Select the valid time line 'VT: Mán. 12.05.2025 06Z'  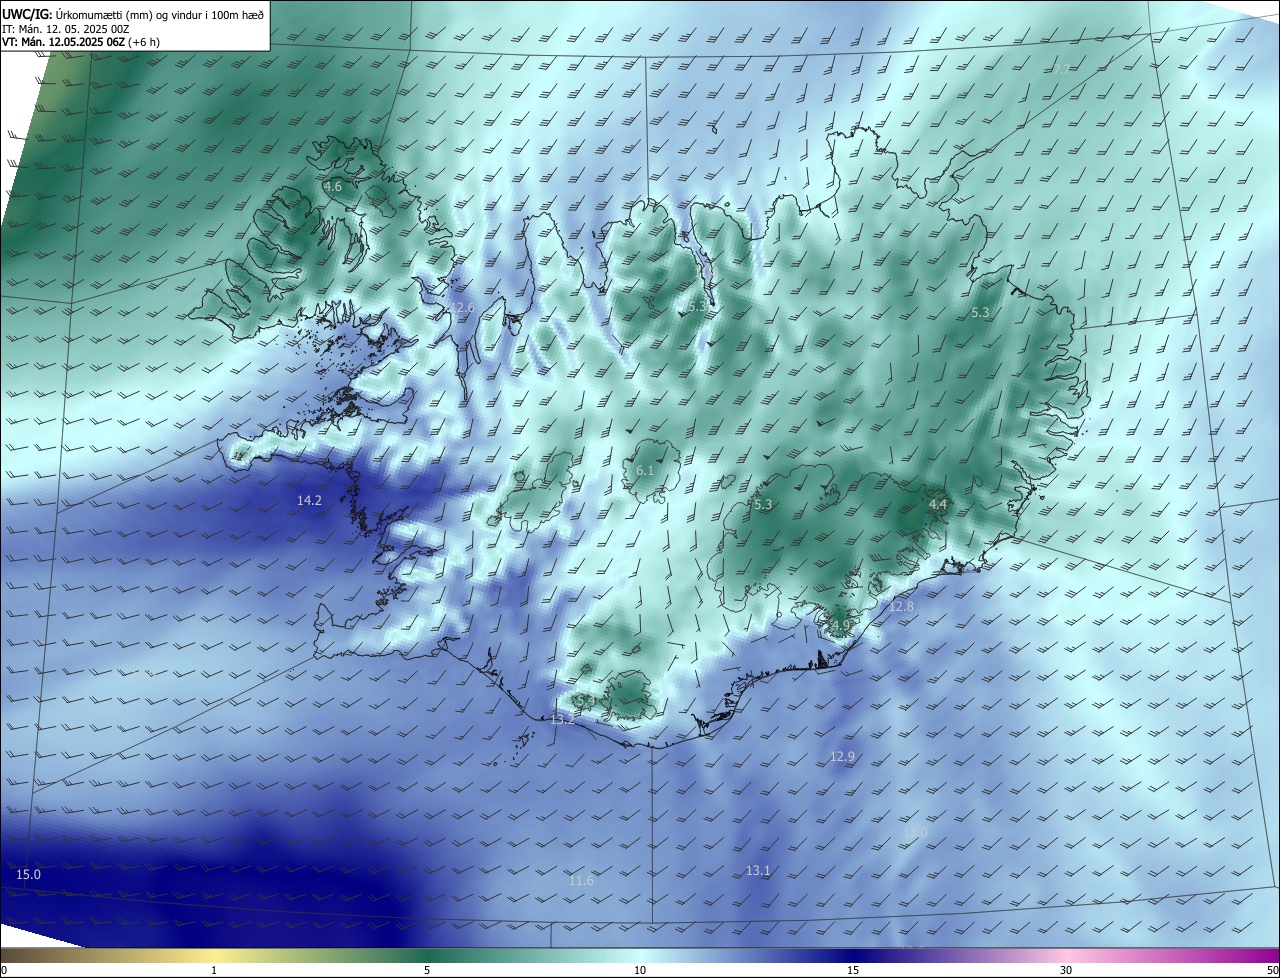pyautogui.click(x=63, y=42)
